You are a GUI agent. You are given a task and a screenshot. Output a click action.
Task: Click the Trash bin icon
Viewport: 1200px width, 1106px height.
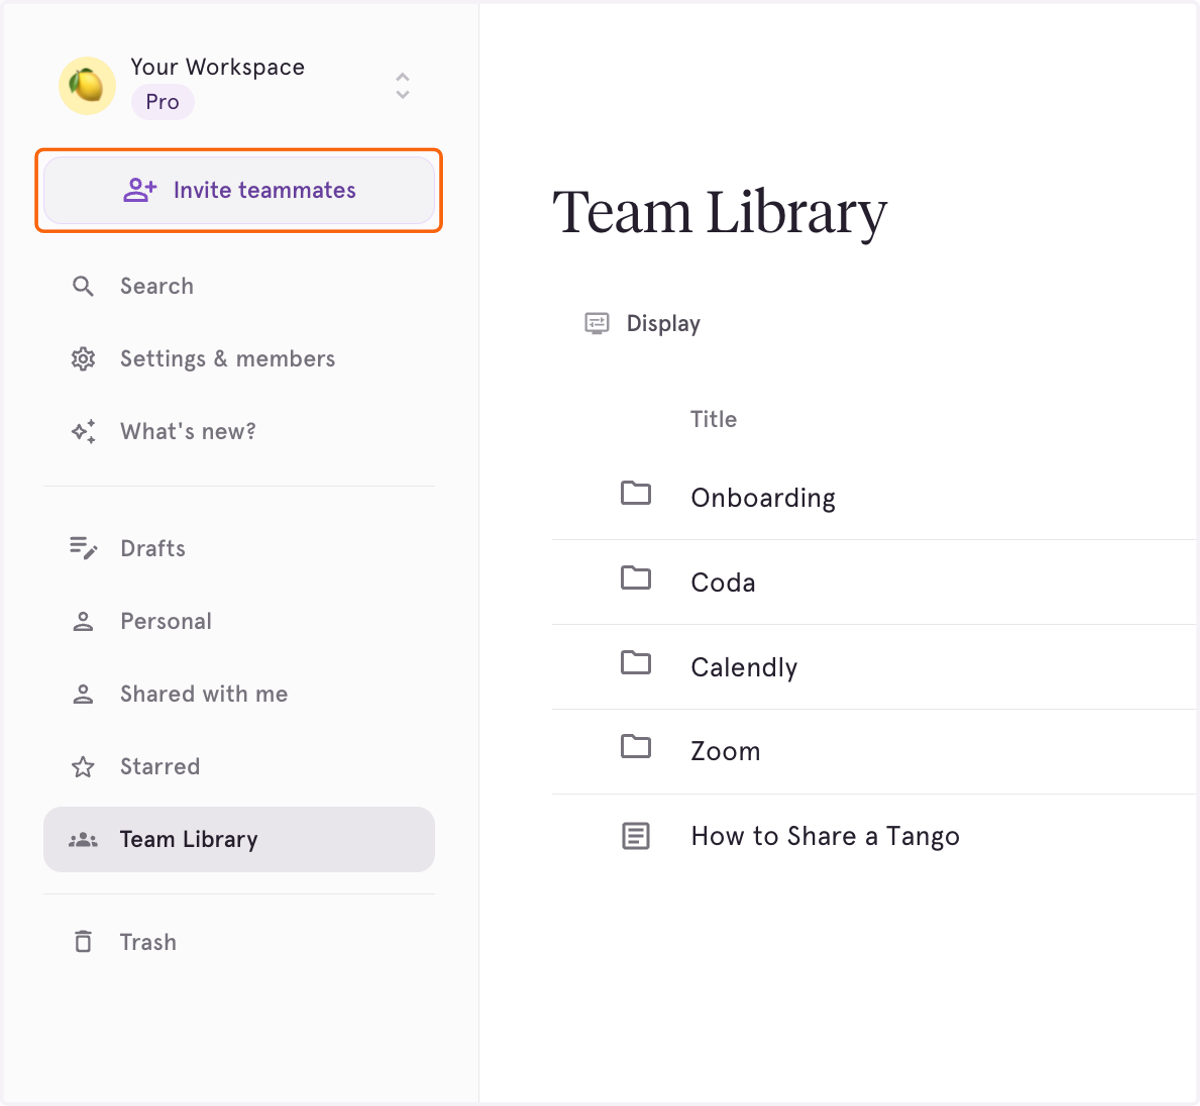click(83, 942)
